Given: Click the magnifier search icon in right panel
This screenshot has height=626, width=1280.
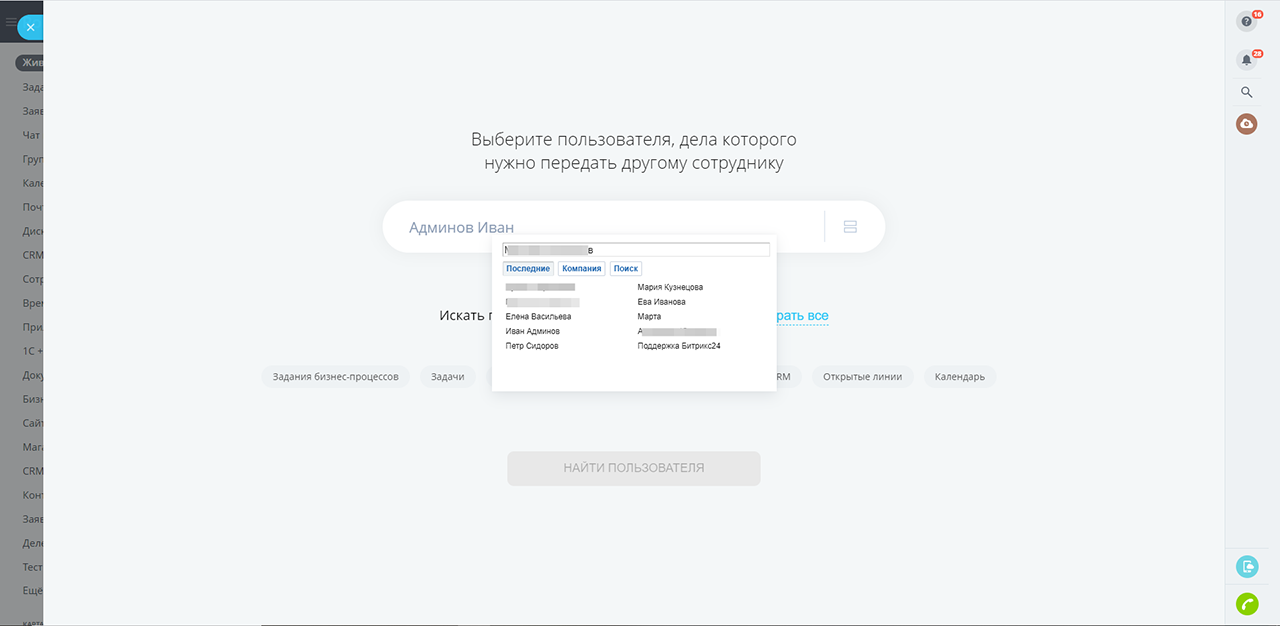Looking at the screenshot, I should click(x=1246, y=92).
